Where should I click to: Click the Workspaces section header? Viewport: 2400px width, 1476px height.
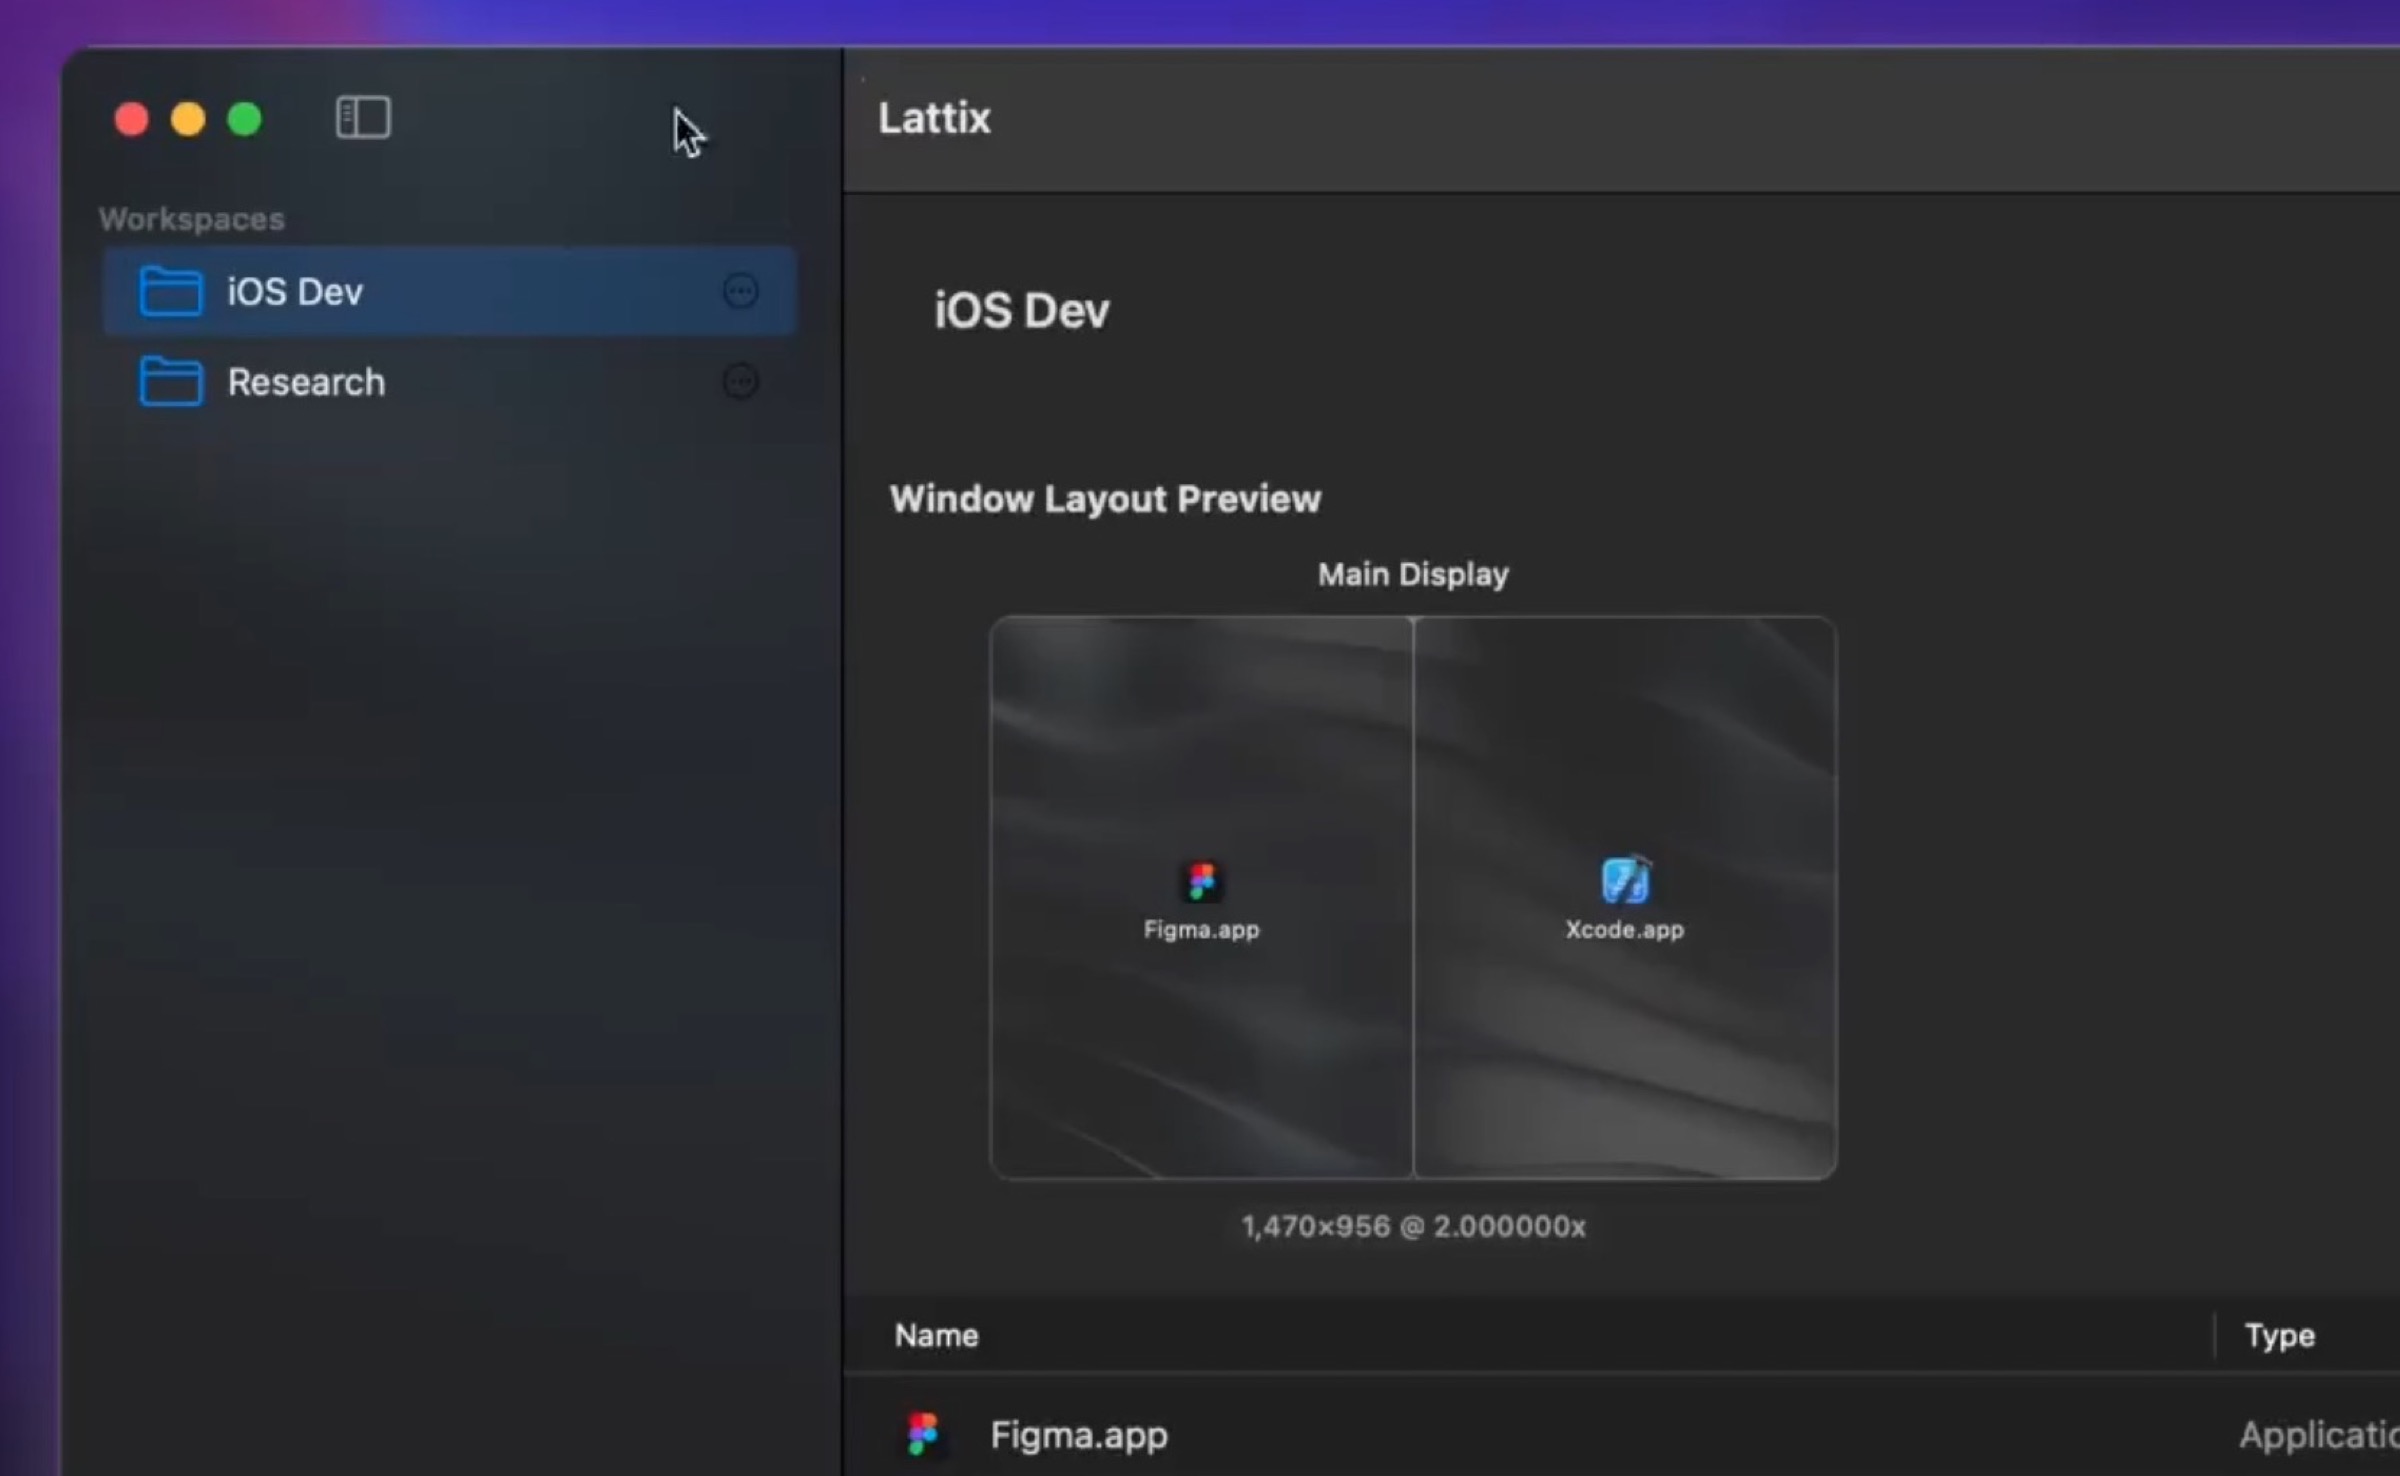(x=191, y=219)
